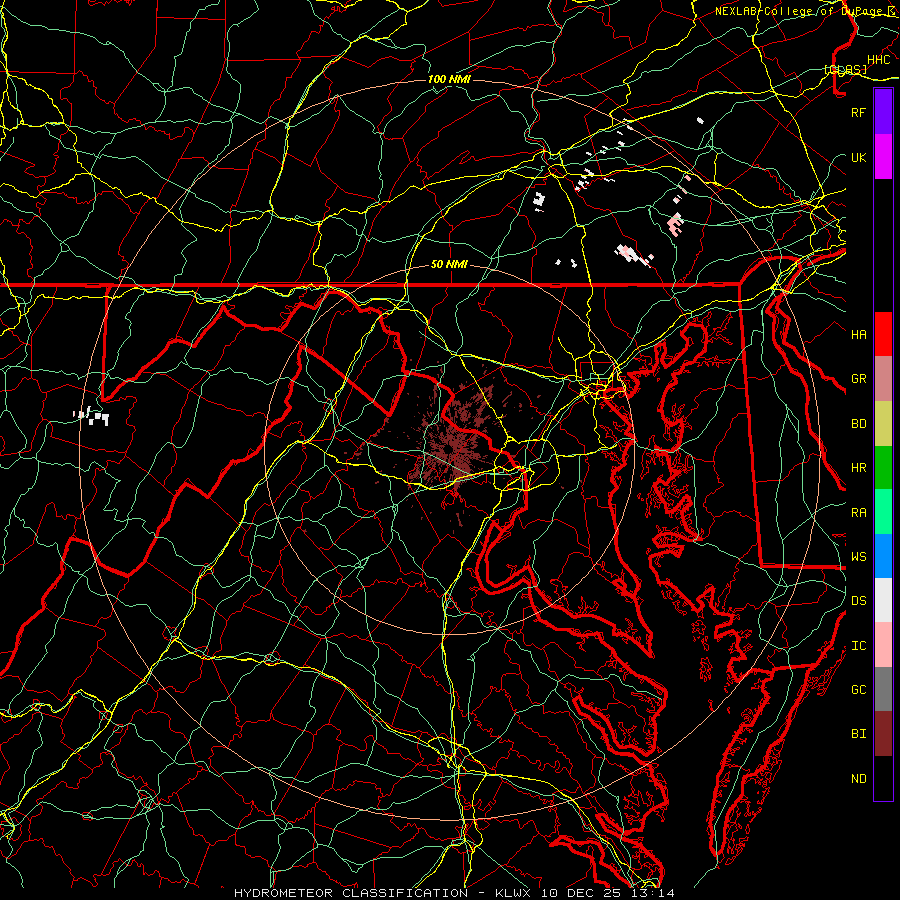Click the GC gray legend swatch
Screen dimensions: 900x900
coord(883,689)
